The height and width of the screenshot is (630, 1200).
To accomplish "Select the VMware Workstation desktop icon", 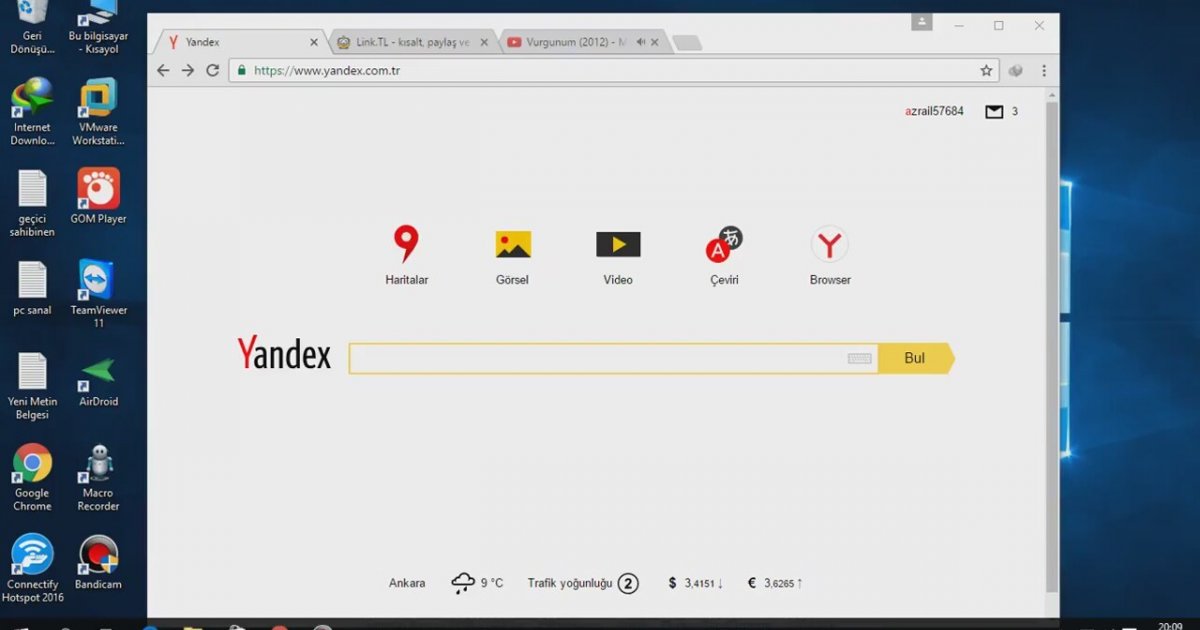I will click(98, 112).
